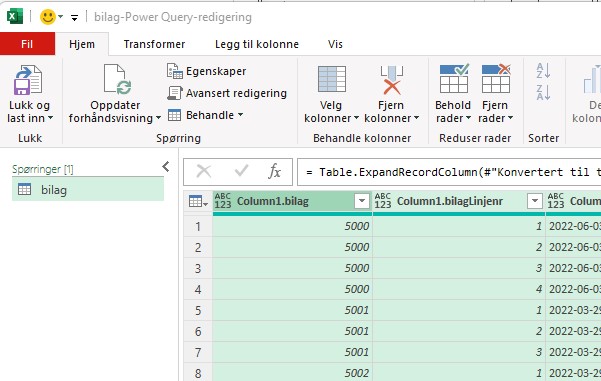Open Avansert redigering editor
The image size is (601, 381).
coord(227,93)
